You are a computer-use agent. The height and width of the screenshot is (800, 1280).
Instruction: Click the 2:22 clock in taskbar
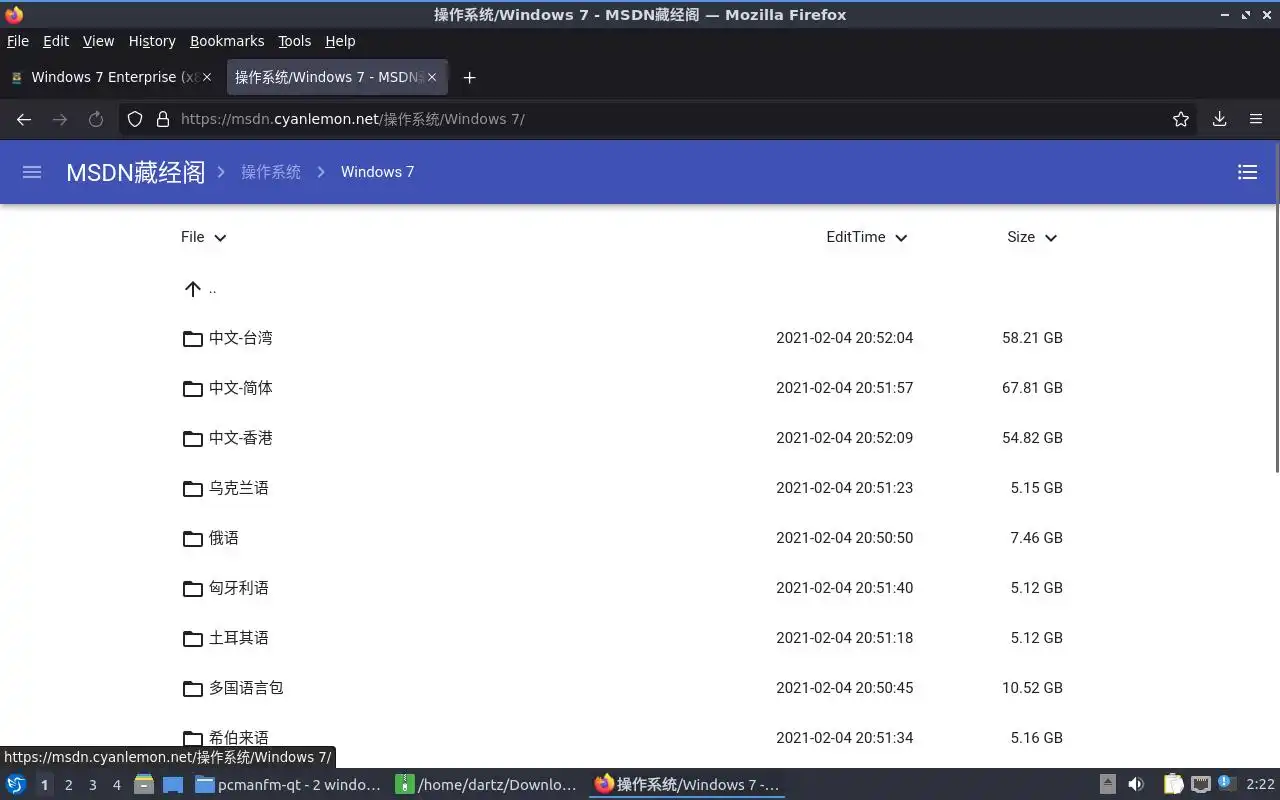pyautogui.click(x=1260, y=785)
